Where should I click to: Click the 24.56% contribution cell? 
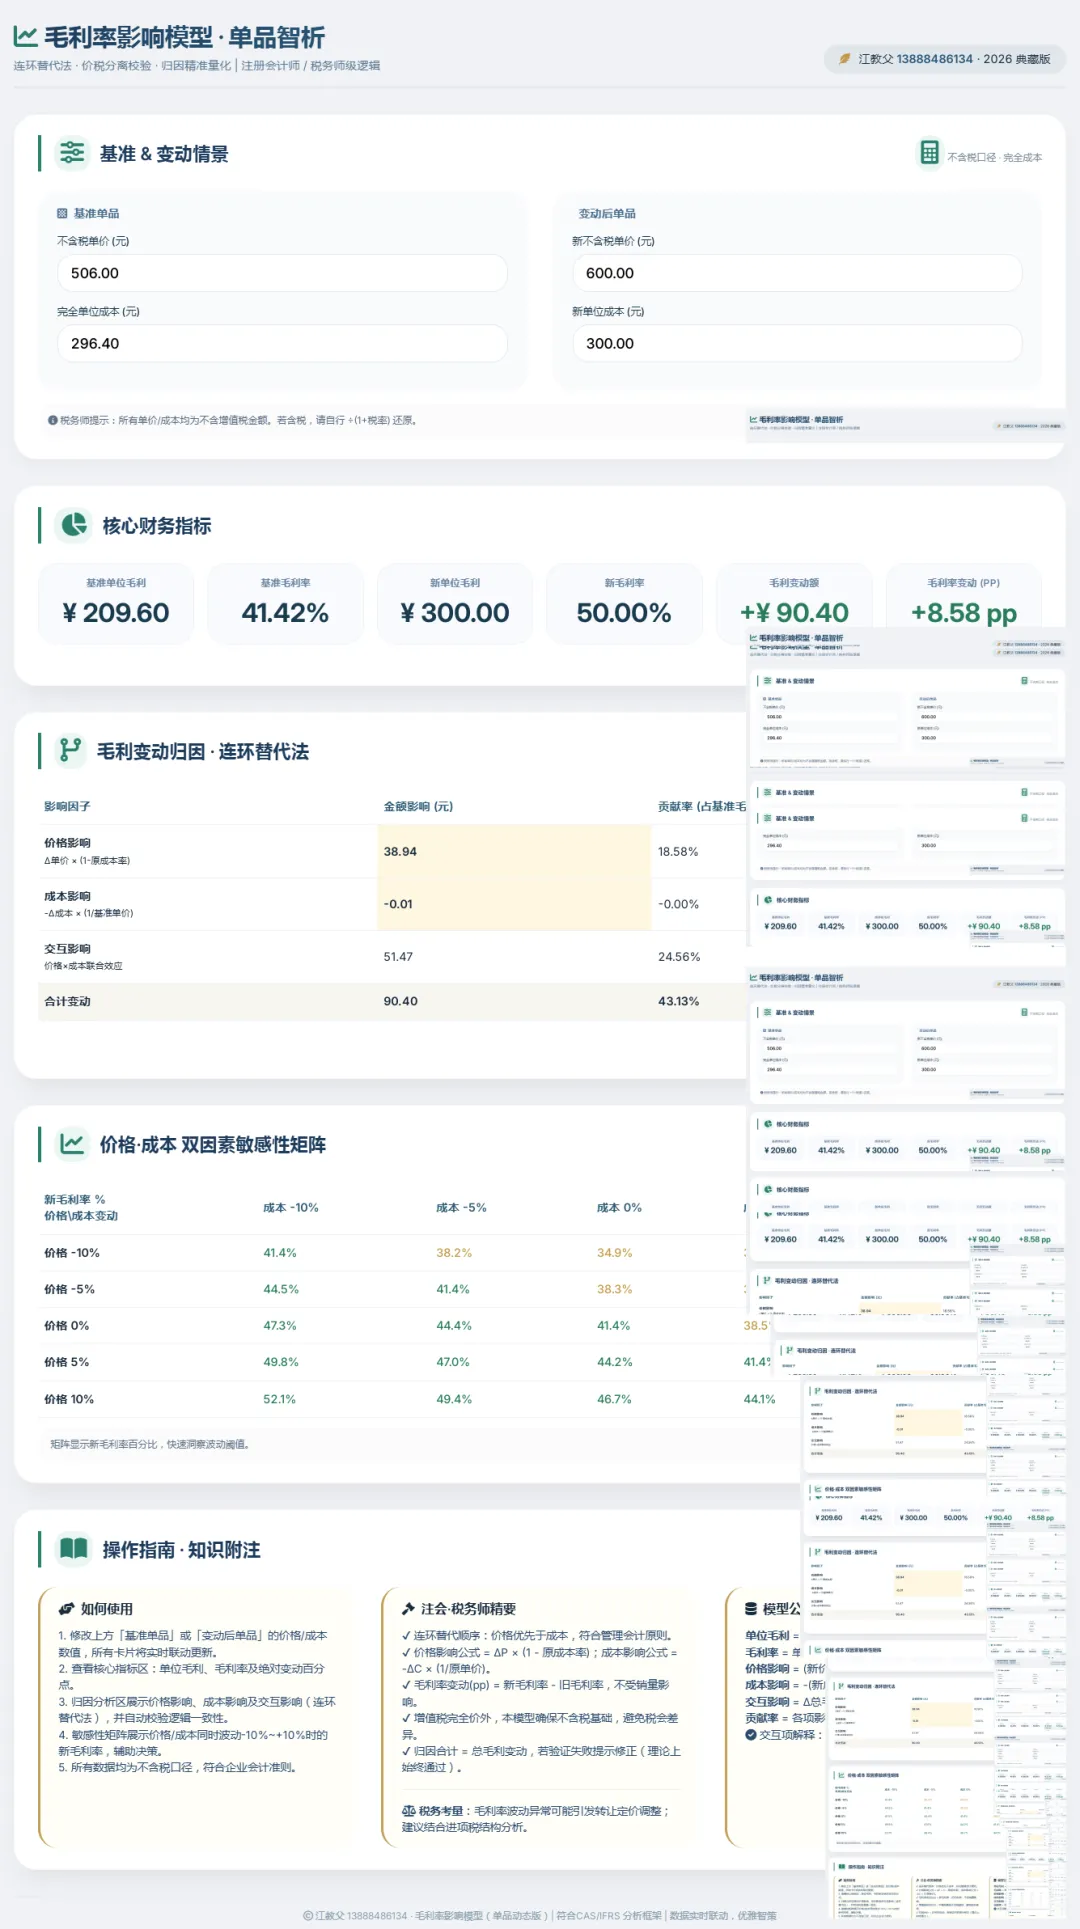(x=679, y=957)
